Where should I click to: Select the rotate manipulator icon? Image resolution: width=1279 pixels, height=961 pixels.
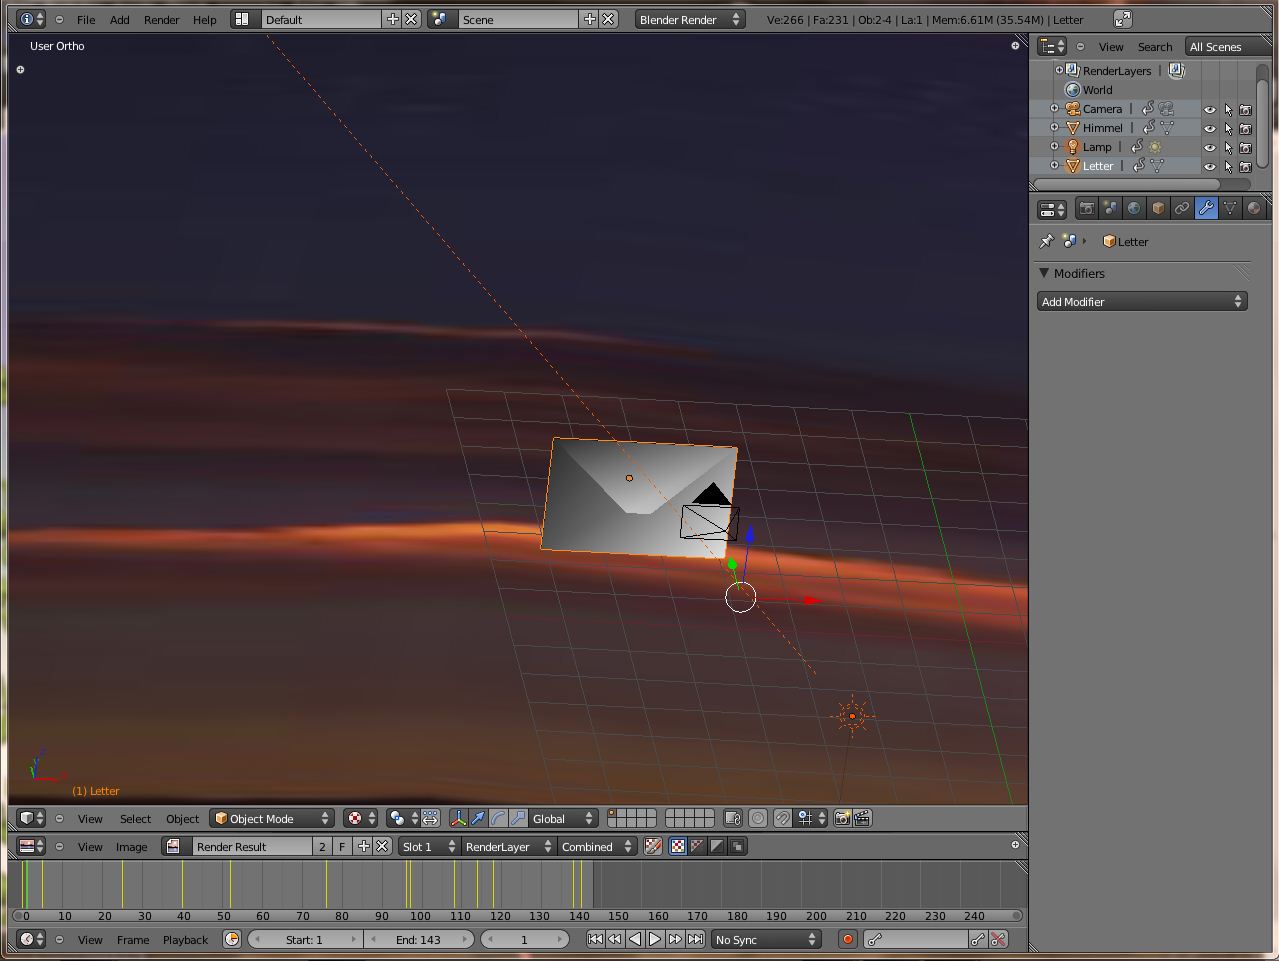[498, 818]
